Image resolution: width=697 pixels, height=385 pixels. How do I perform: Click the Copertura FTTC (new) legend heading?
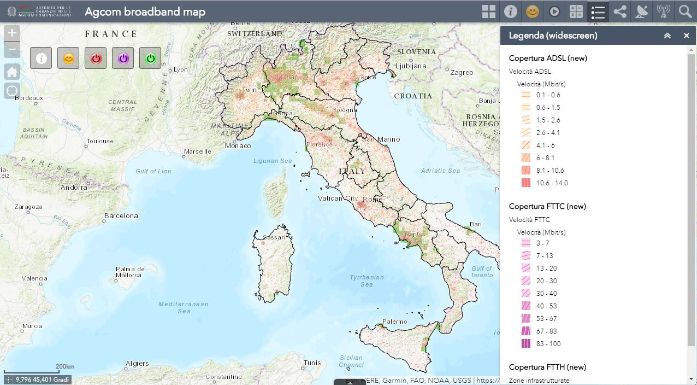(x=547, y=206)
